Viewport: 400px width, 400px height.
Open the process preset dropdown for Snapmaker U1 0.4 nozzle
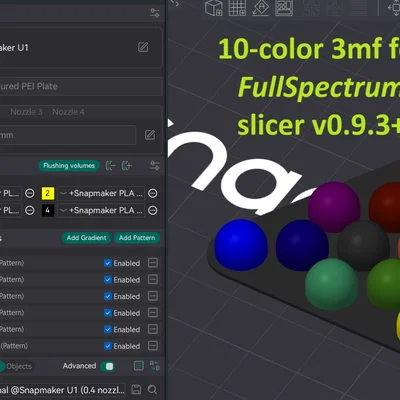click(63, 390)
